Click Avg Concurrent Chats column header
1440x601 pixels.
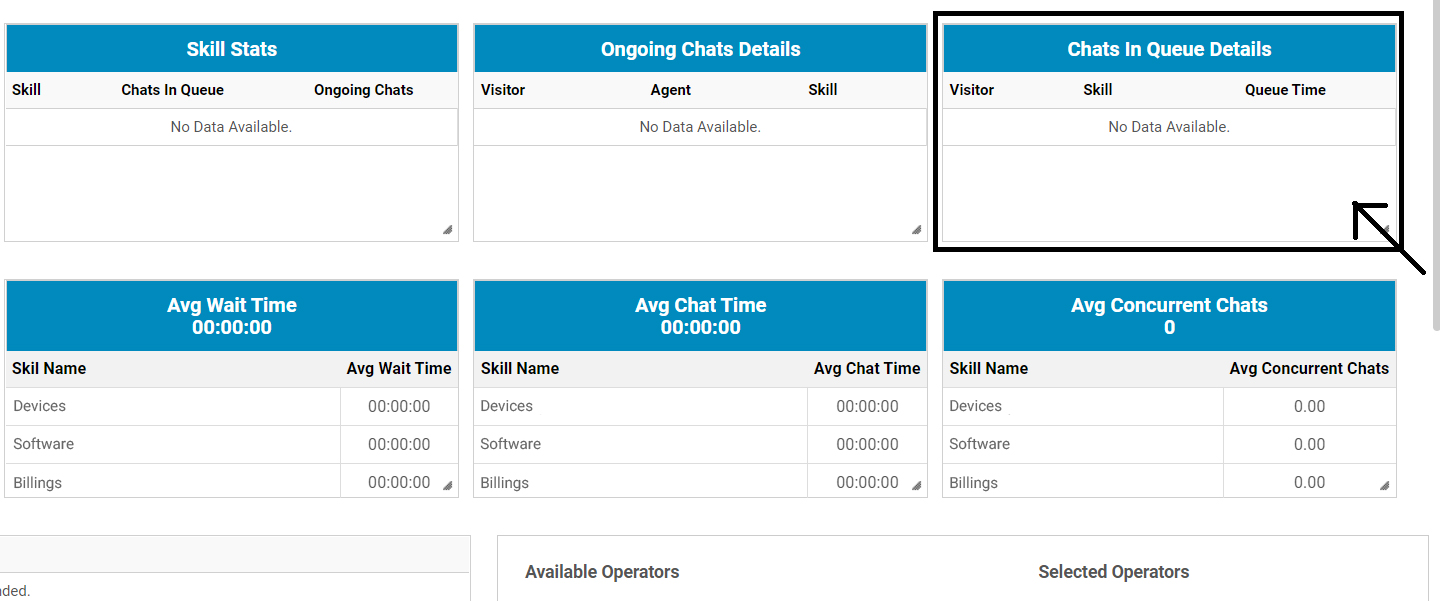[x=1308, y=369]
